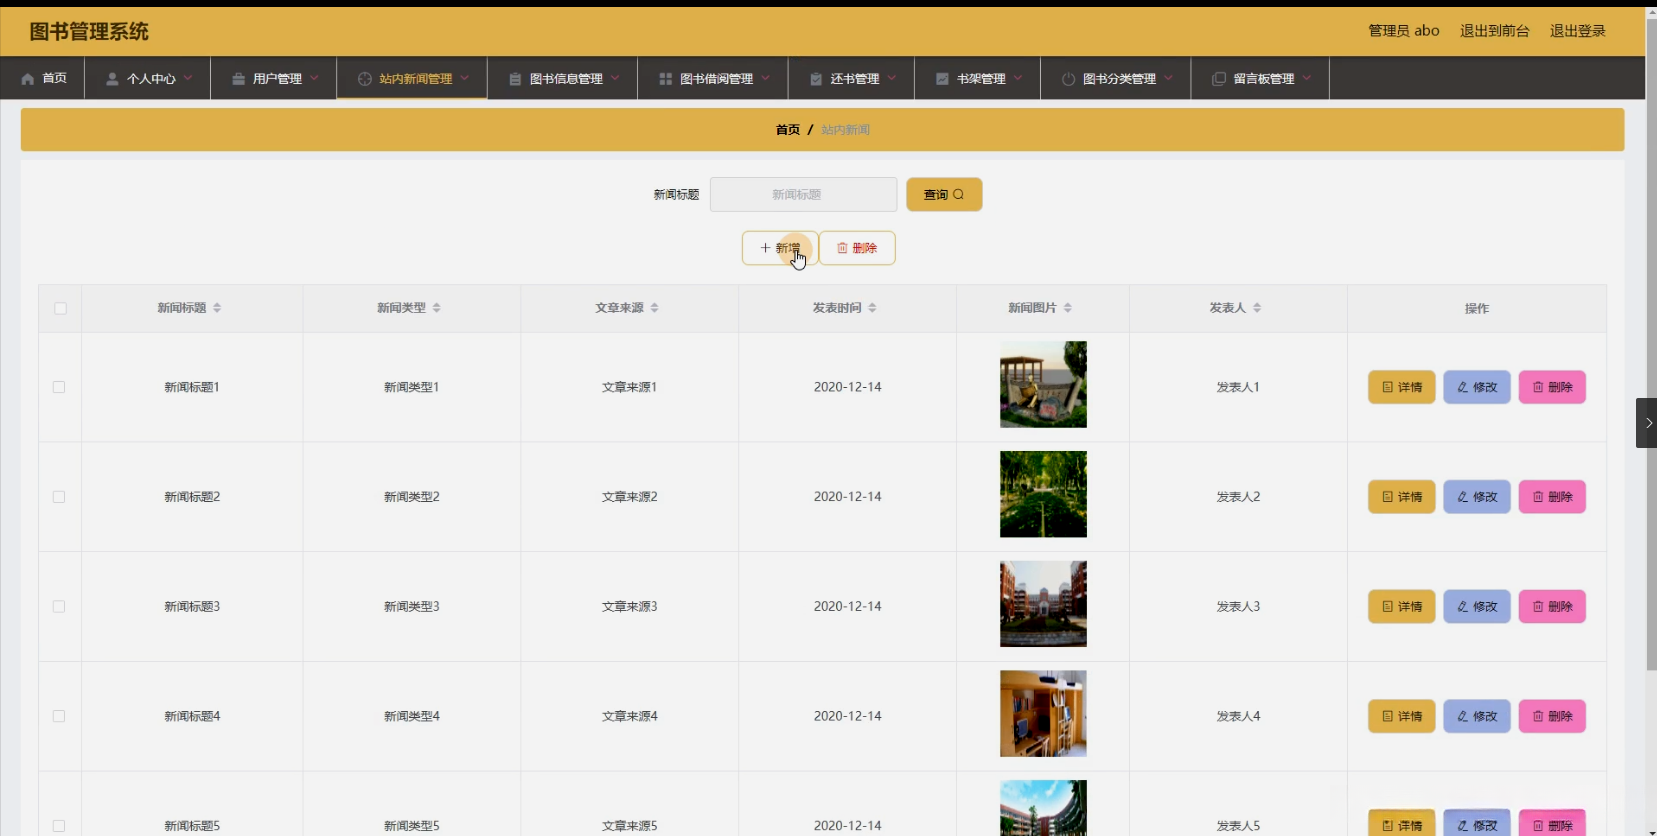The width and height of the screenshot is (1657, 836).
Task: Focus the 新闻标题 search input field
Action: point(803,195)
